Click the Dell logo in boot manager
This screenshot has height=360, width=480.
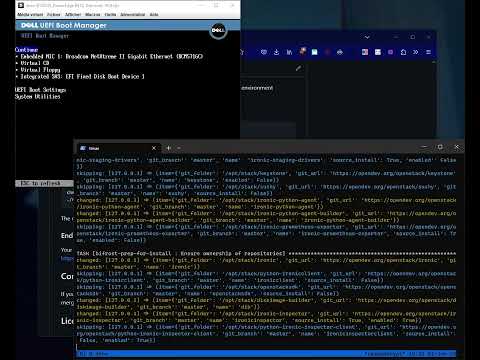218,31
